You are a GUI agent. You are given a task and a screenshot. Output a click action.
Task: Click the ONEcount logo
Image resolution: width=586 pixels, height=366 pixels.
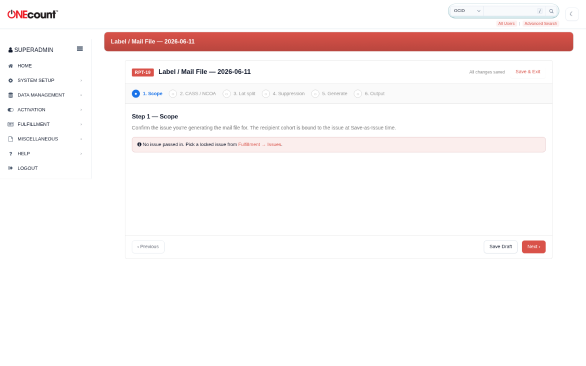click(33, 14)
